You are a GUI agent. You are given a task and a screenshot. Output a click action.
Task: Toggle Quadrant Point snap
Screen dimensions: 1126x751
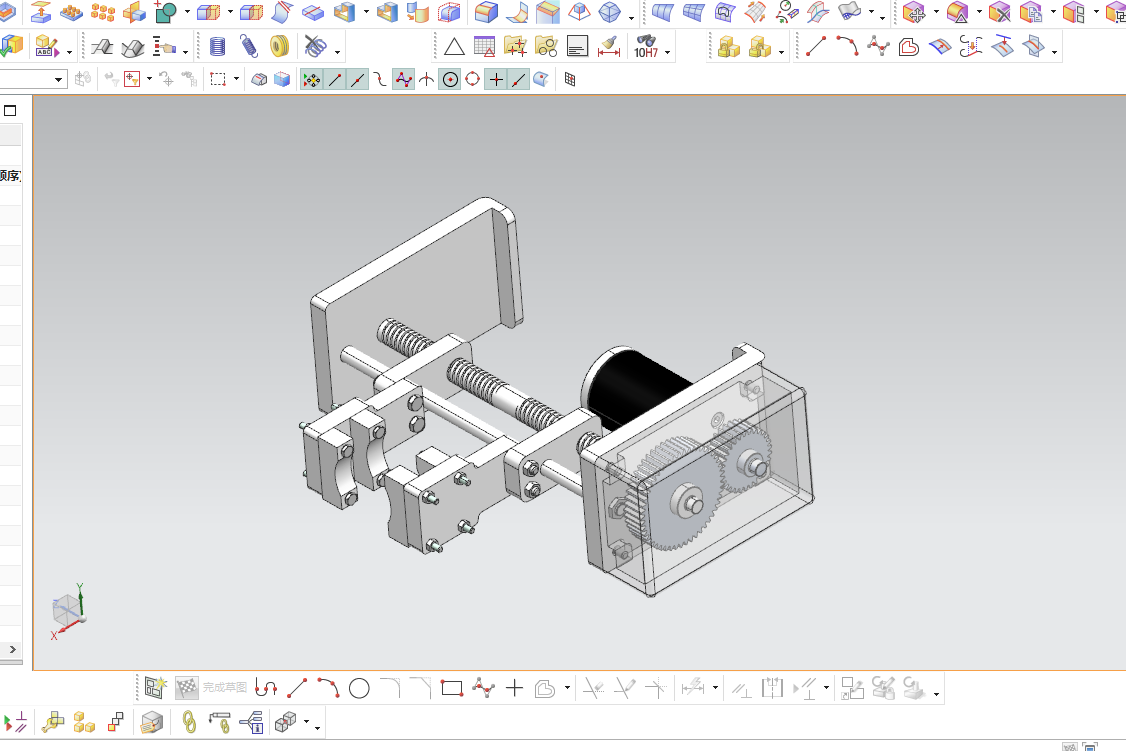pyautogui.click(x=473, y=80)
